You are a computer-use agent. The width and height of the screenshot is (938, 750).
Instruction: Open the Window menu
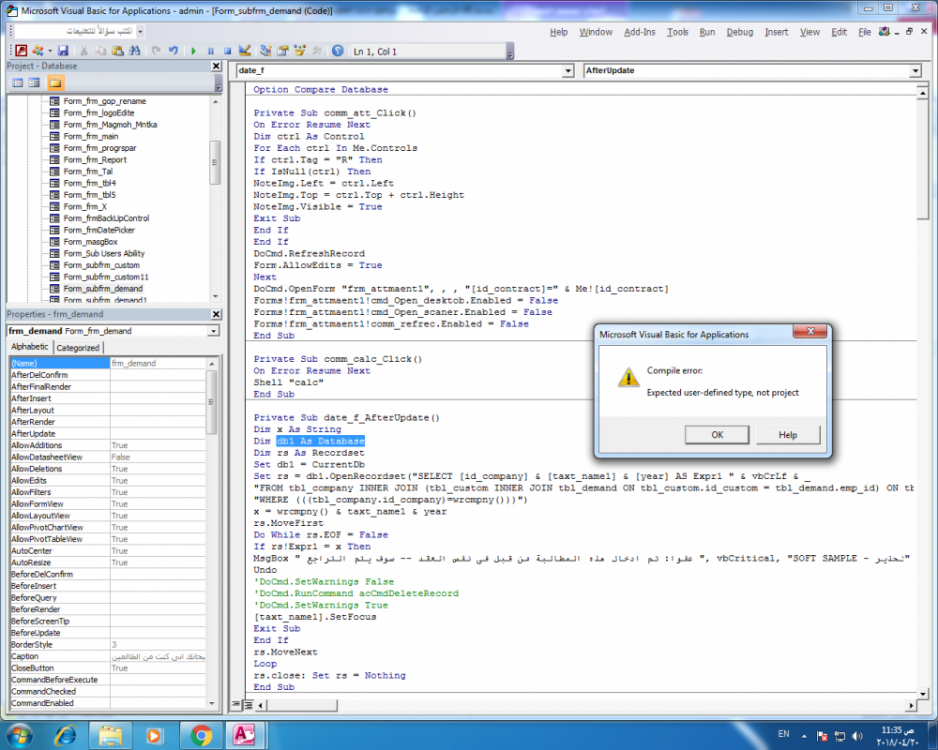pyautogui.click(x=595, y=32)
